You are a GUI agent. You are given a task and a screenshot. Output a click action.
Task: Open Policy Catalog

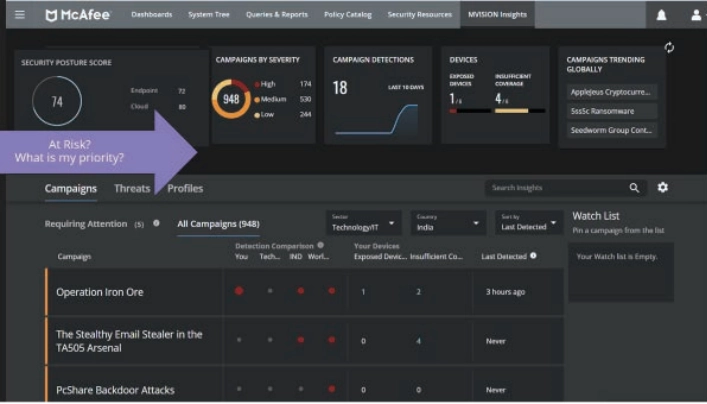[348, 14]
